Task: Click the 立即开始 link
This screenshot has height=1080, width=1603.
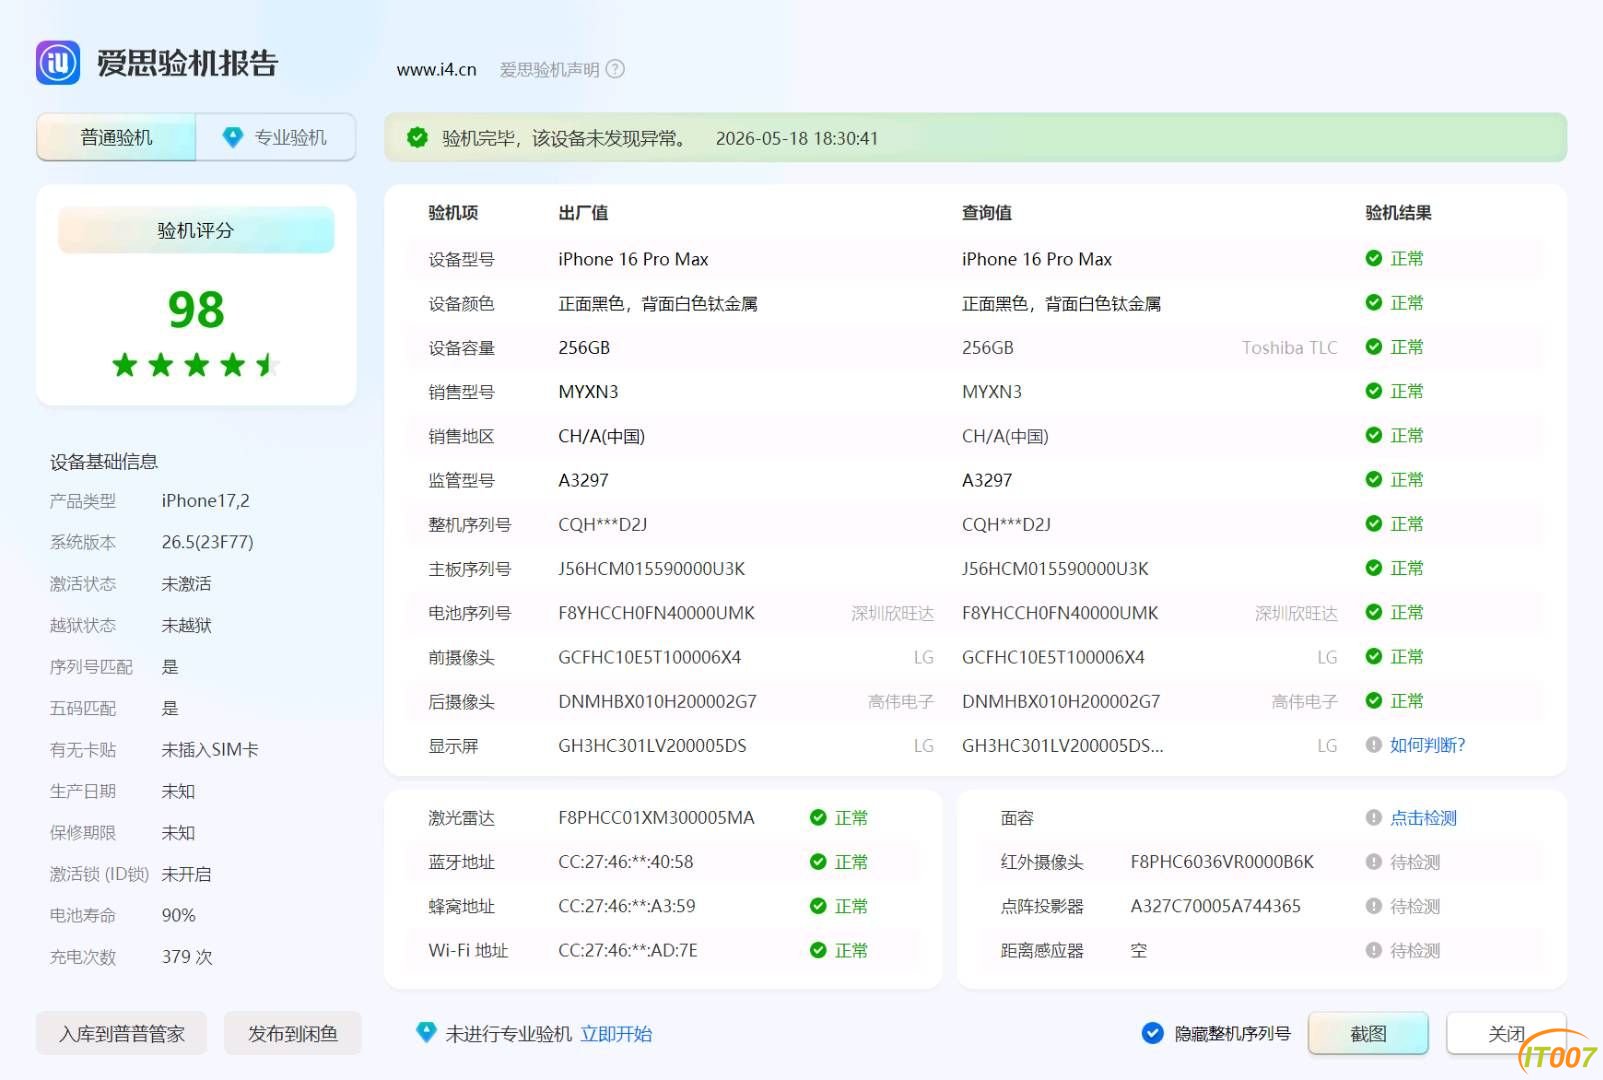Action: click(x=616, y=1033)
